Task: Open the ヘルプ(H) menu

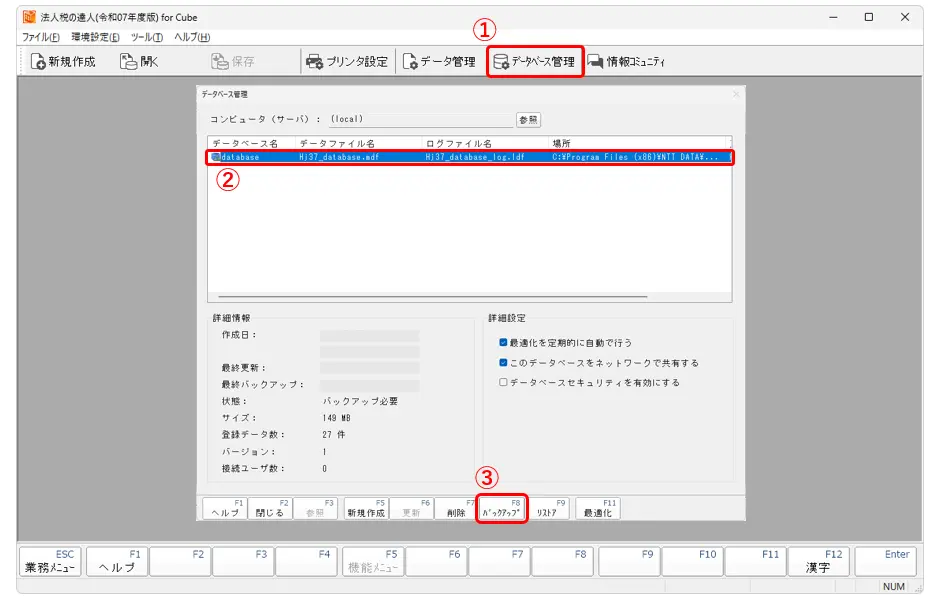Action: (x=191, y=37)
